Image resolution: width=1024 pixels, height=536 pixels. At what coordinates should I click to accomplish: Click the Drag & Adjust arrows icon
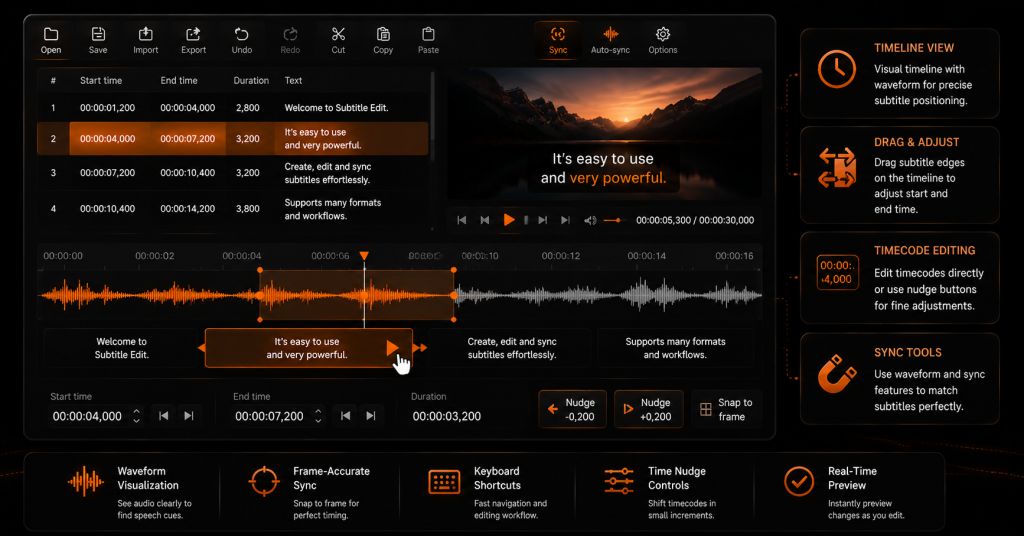tap(837, 167)
